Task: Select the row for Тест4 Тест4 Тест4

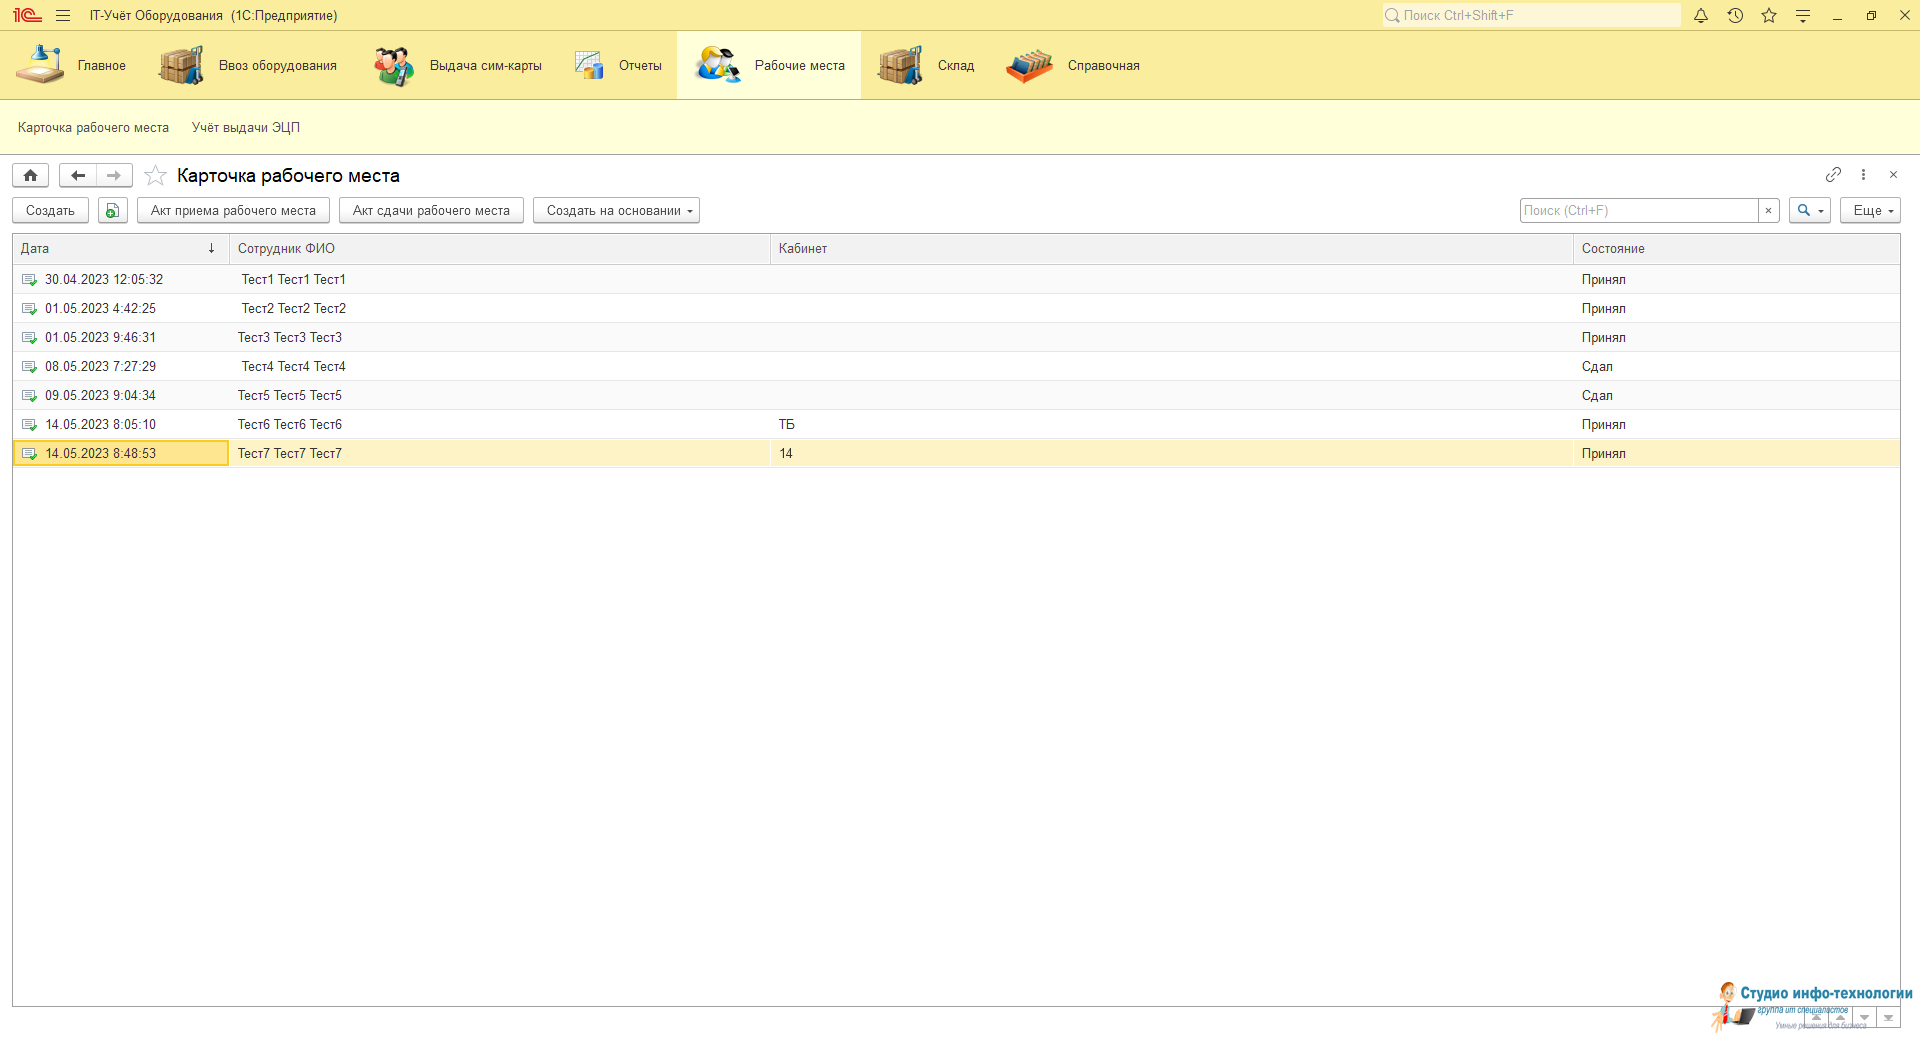Action: coord(293,367)
